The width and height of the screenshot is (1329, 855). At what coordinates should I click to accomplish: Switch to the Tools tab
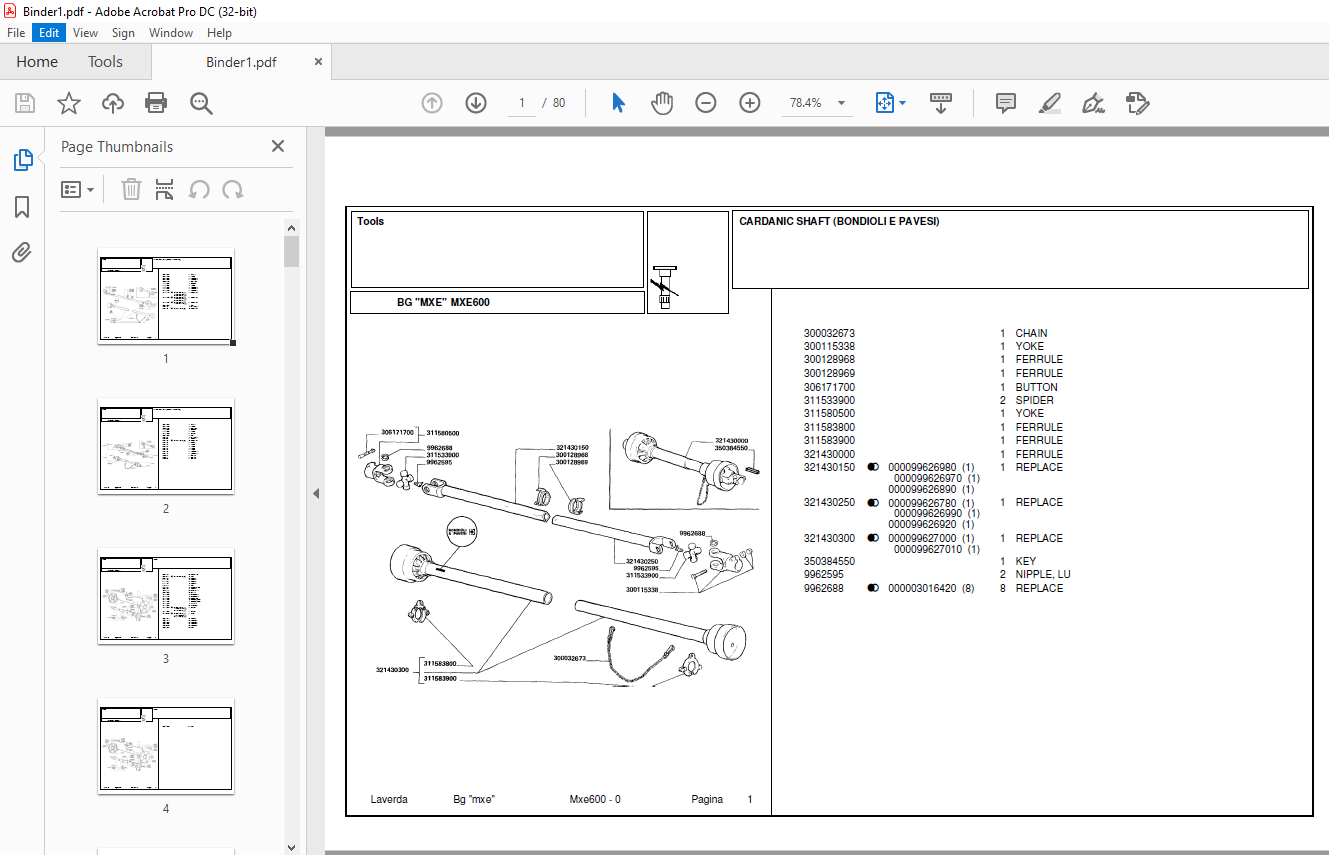click(105, 62)
